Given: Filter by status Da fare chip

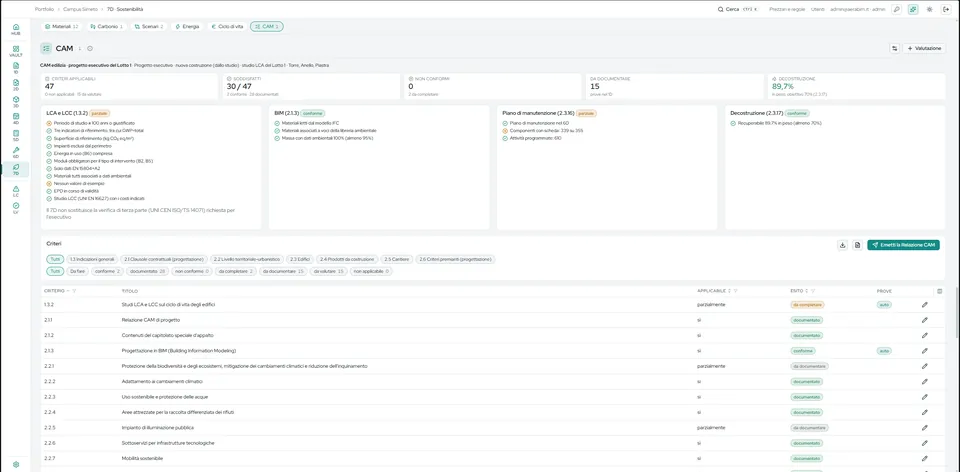Looking at the screenshot, I should pos(77,271).
